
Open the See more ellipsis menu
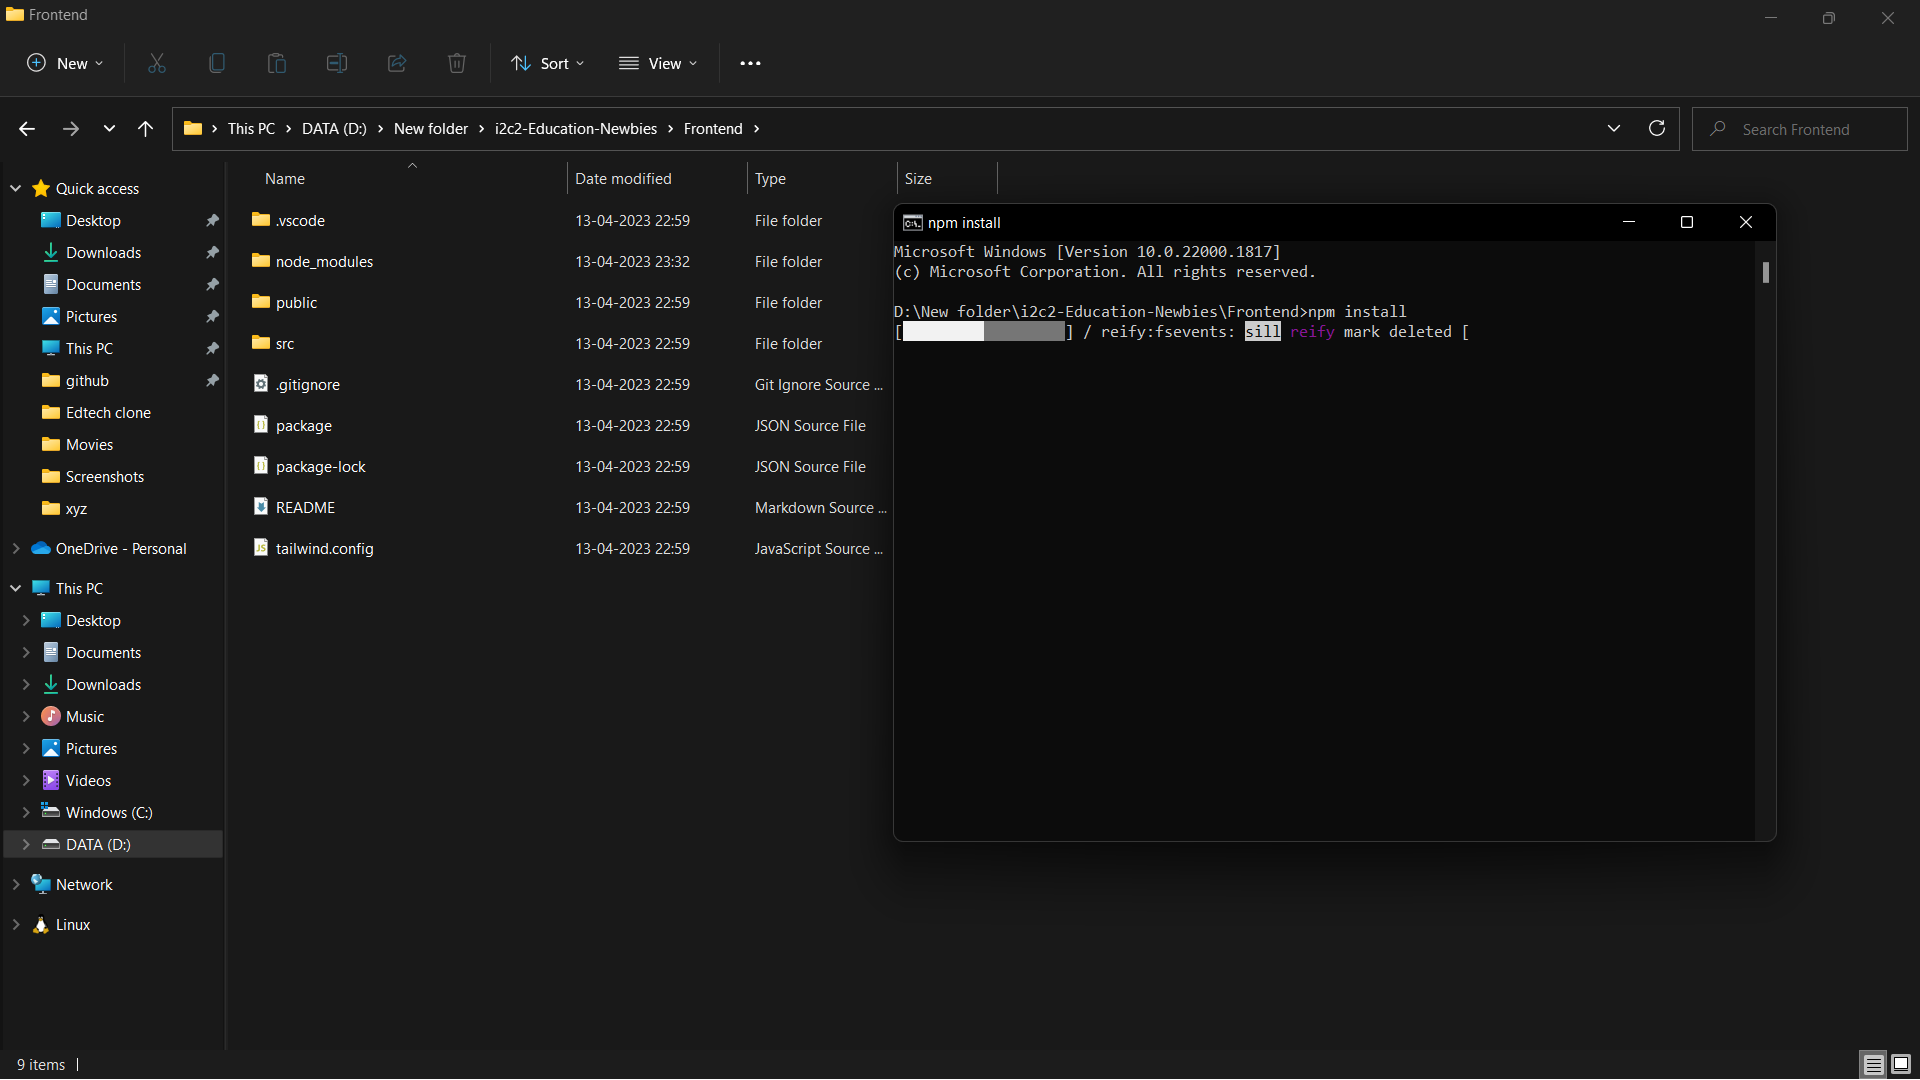(x=750, y=63)
